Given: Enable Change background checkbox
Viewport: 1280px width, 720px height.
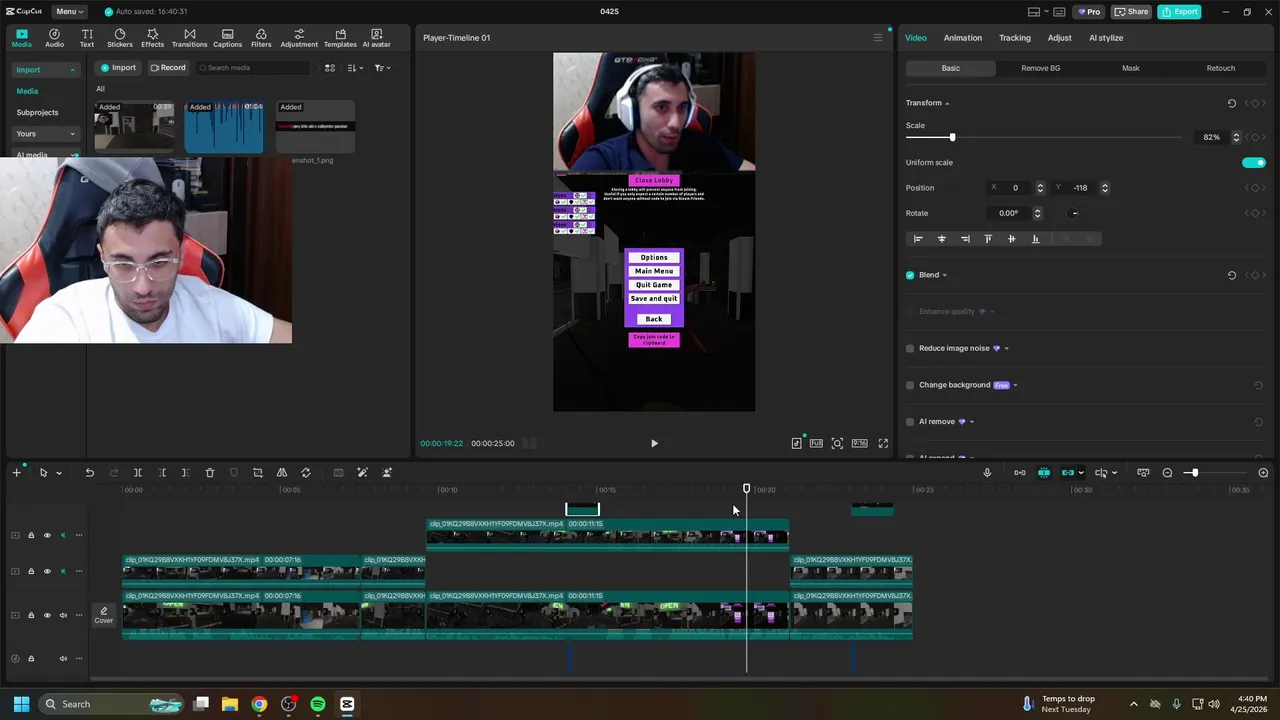Looking at the screenshot, I should [910, 385].
